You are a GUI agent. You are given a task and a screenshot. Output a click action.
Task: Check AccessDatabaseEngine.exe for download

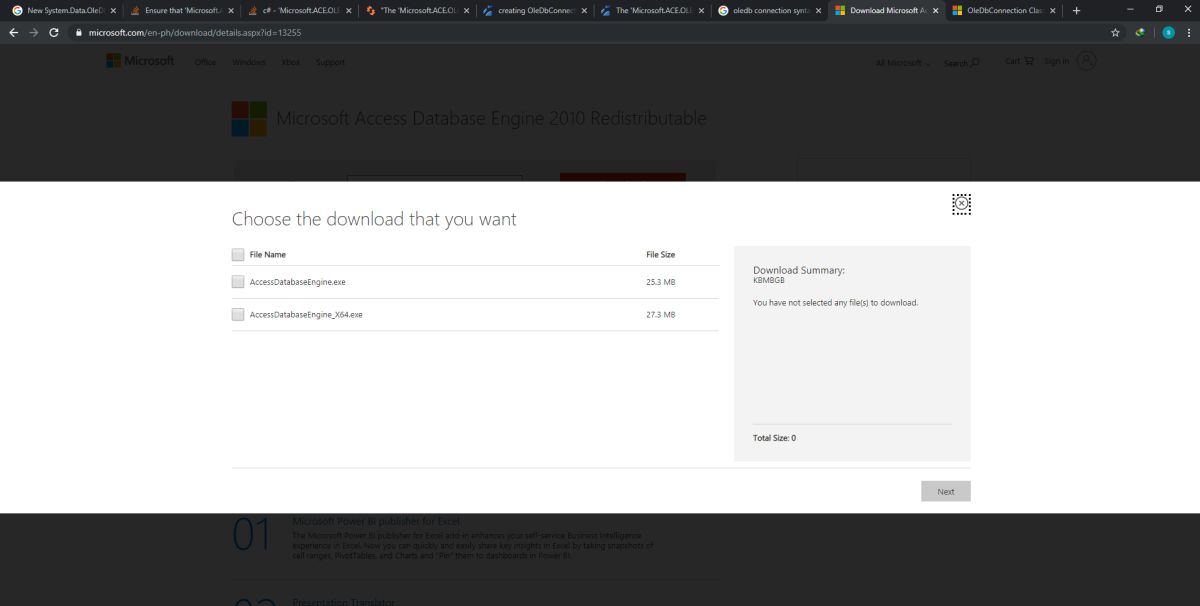tap(238, 282)
